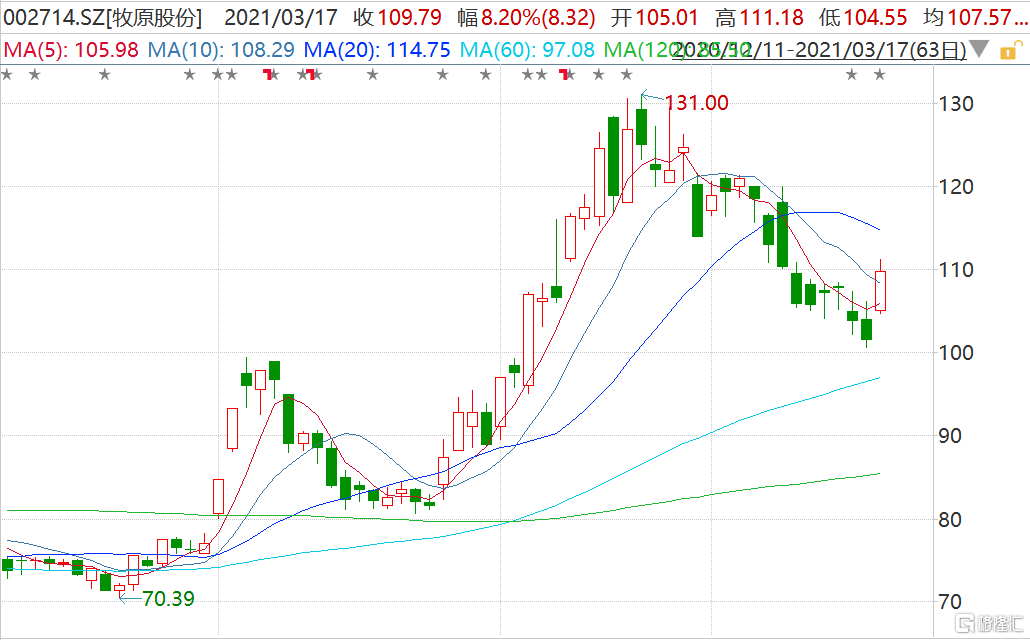1030x640 pixels.
Task: Open the date range dropdown arrow
Action: tap(979, 49)
